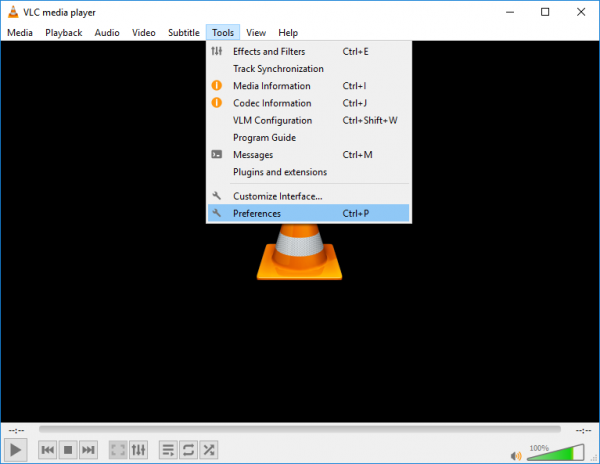
Task: Close the open Tools menu
Action: point(223,33)
